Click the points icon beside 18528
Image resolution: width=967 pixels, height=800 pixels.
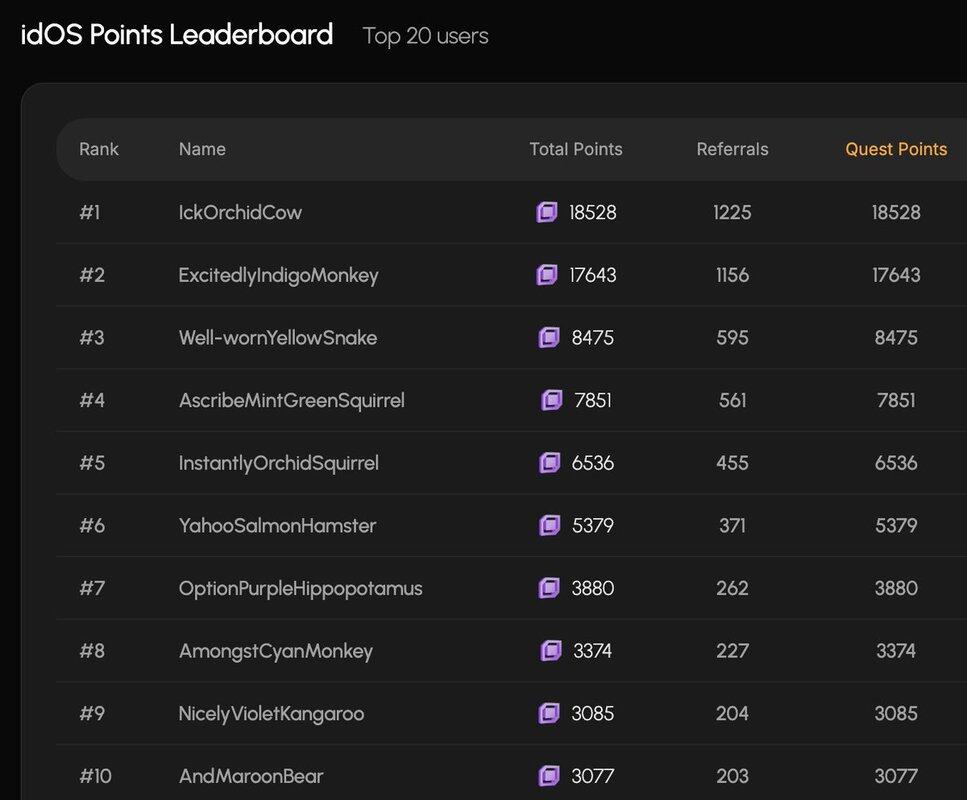[x=546, y=212]
